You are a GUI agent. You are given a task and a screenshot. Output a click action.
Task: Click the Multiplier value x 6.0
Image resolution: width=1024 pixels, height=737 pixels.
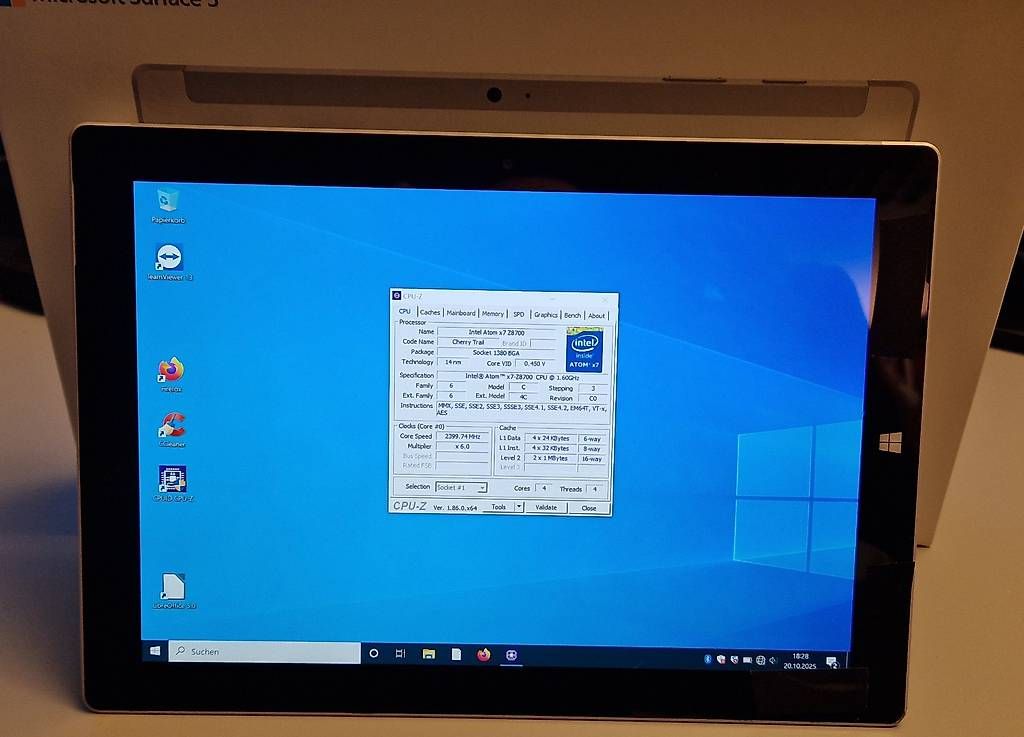(x=462, y=447)
